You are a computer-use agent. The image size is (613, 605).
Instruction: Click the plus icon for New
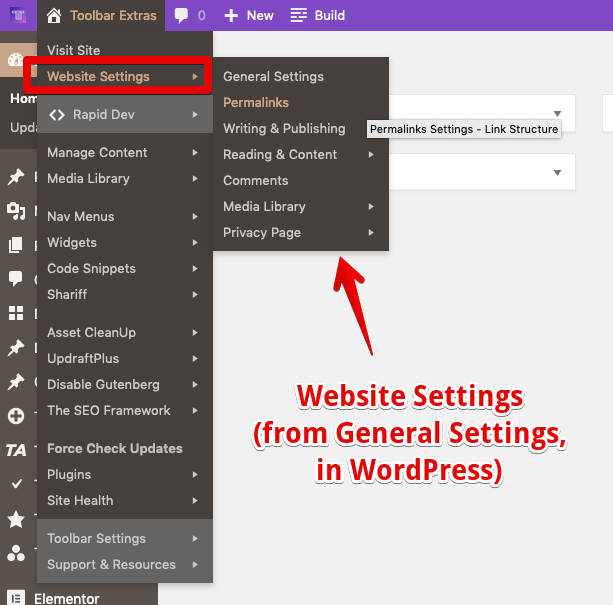coord(231,16)
